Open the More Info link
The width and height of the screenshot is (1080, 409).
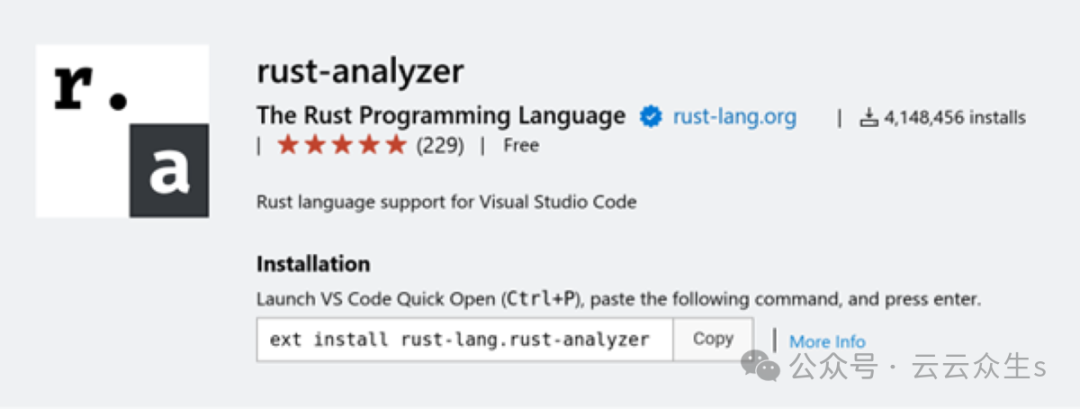(827, 342)
